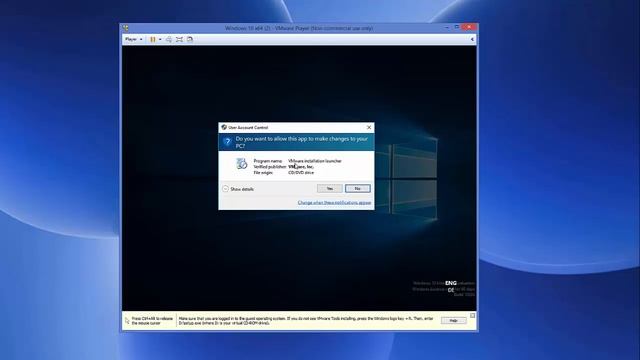The width and height of the screenshot is (640, 360).
Task: Click the VMware Player title bar icon
Action: (x=126, y=28)
